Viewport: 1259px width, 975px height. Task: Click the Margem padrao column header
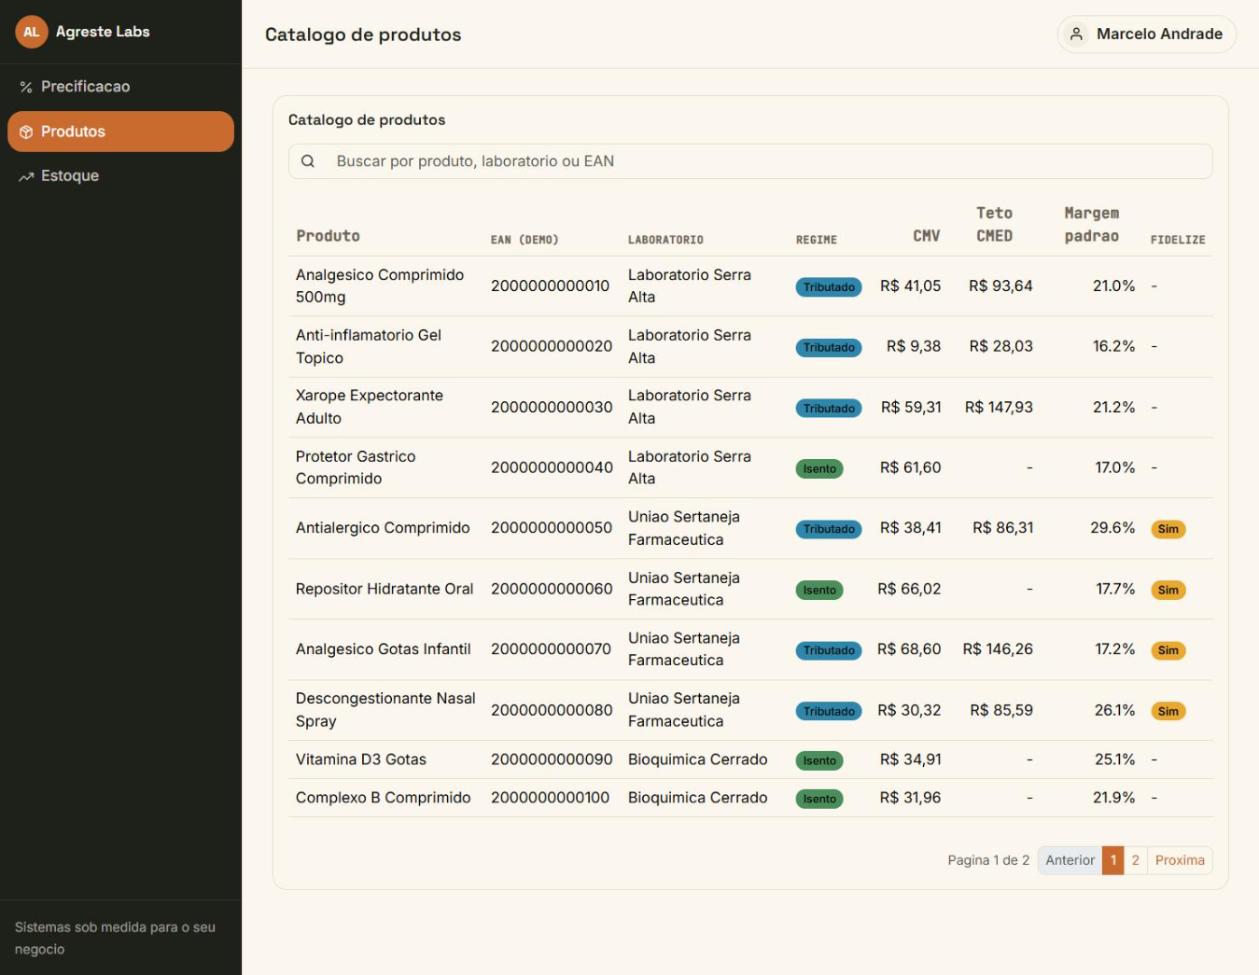[1091, 225]
